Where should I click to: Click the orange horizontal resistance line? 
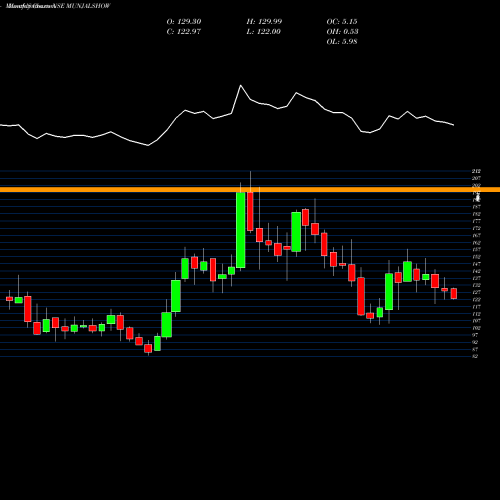(250, 190)
